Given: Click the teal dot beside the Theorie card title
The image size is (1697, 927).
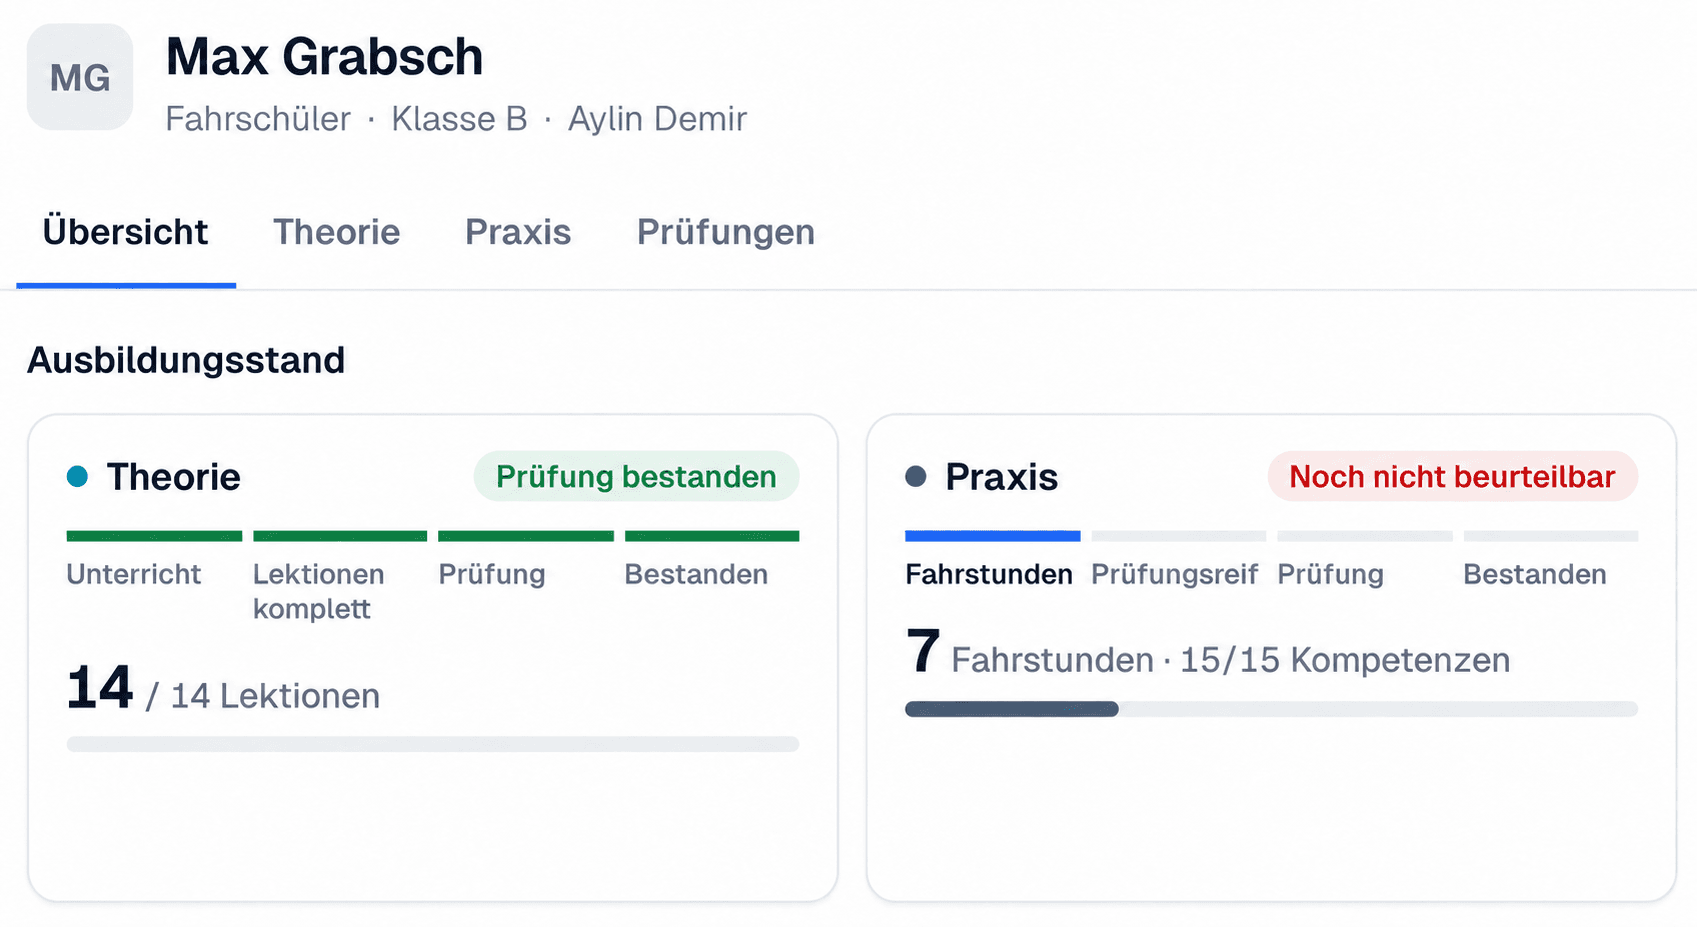Looking at the screenshot, I should (77, 476).
